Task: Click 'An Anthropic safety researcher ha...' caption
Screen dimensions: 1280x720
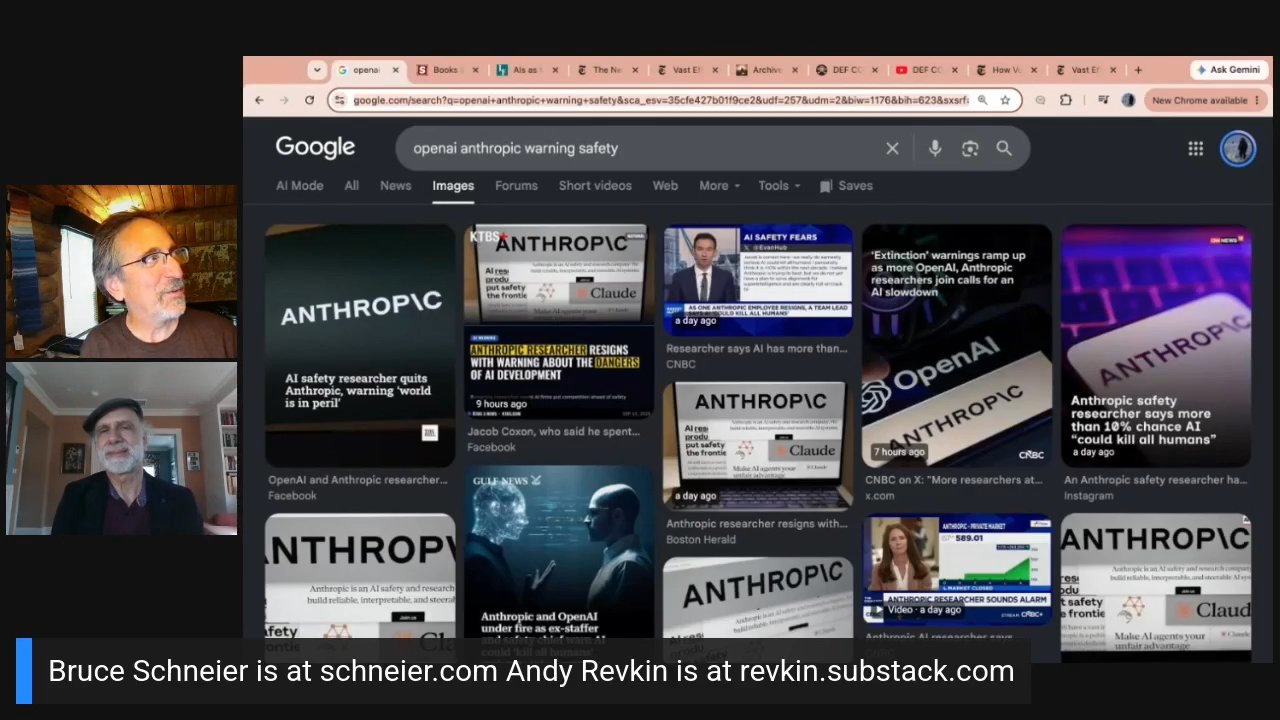Action: click(1156, 480)
